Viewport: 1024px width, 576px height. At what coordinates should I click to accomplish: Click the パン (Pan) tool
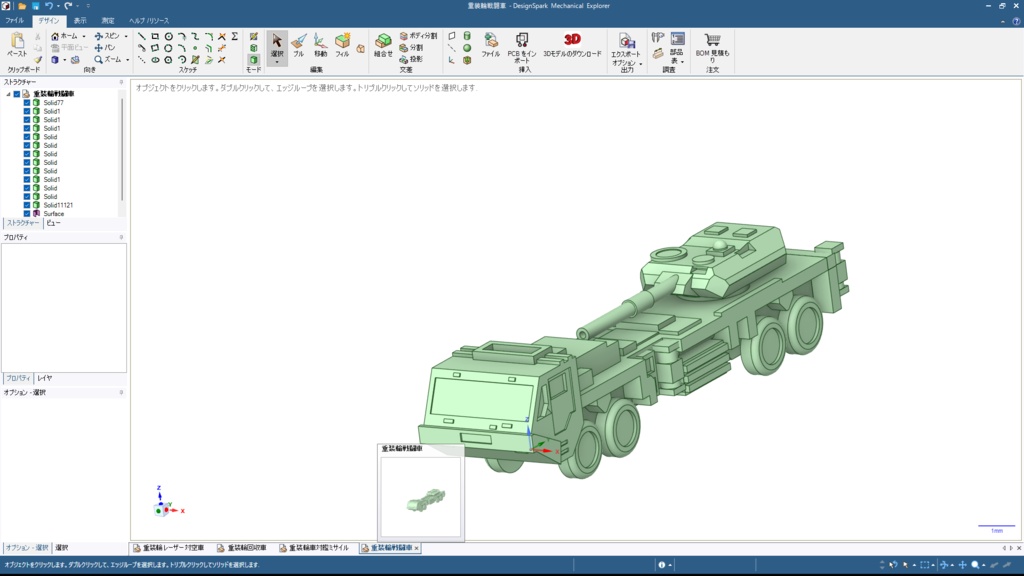coord(104,48)
